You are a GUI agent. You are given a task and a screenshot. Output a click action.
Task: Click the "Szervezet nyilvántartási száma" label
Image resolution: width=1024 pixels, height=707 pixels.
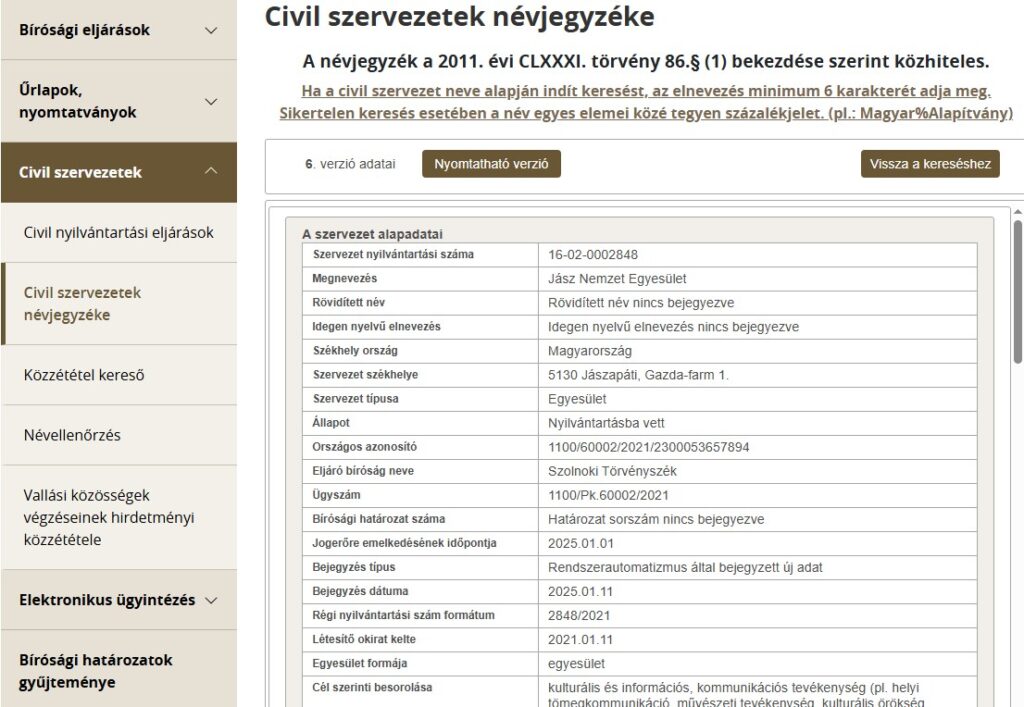coord(393,255)
